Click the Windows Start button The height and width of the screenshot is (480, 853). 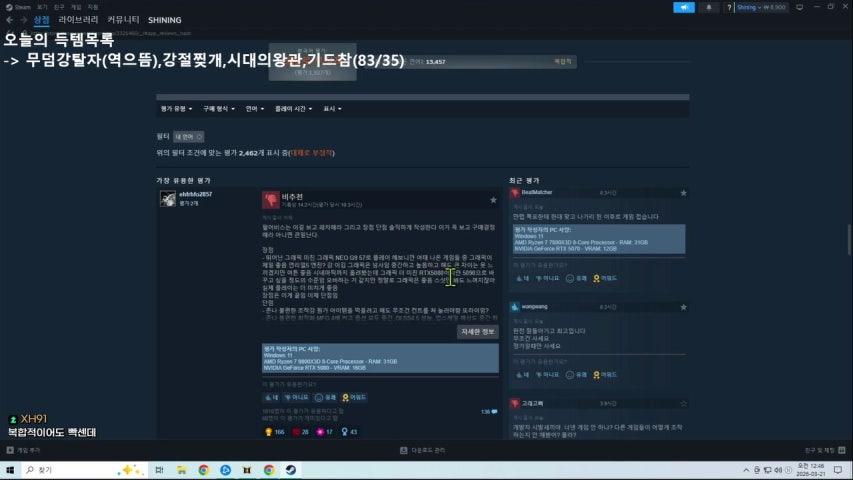10,470
